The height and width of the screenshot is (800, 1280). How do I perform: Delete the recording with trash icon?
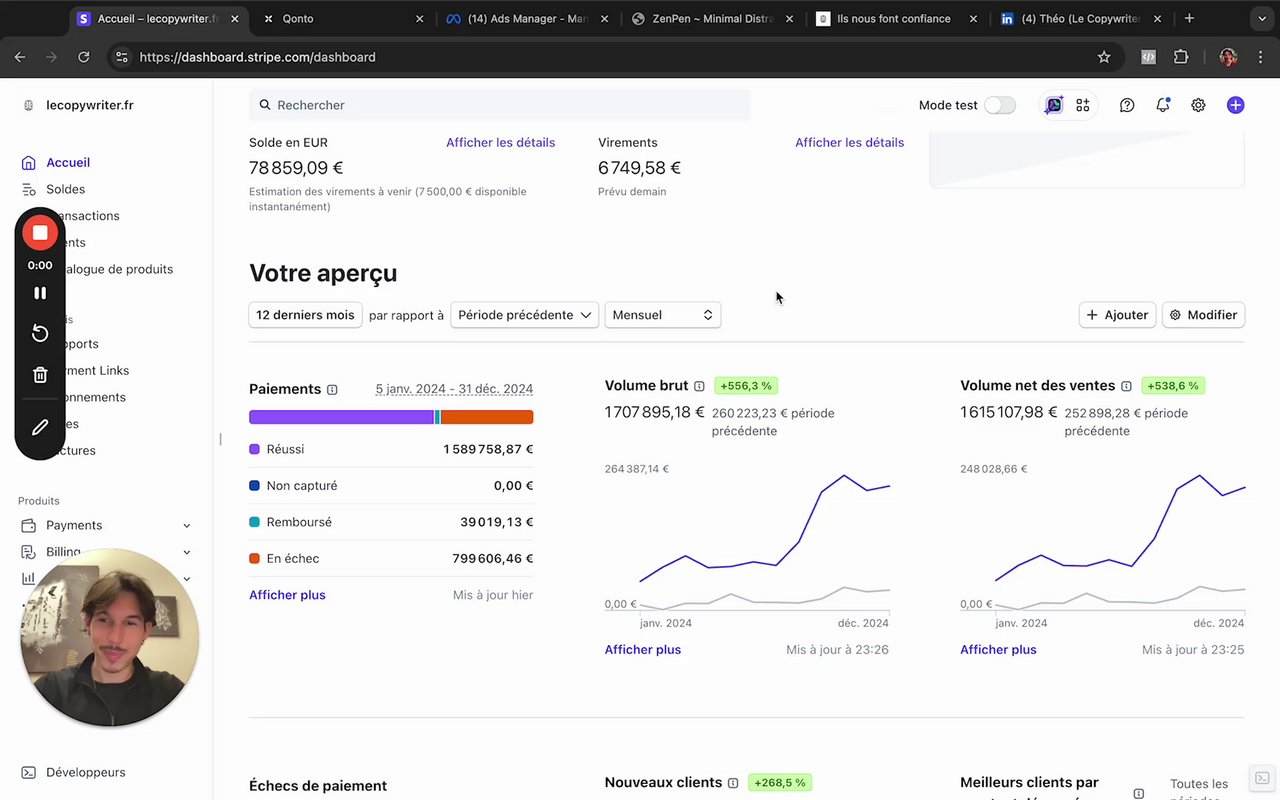pyautogui.click(x=40, y=375)
